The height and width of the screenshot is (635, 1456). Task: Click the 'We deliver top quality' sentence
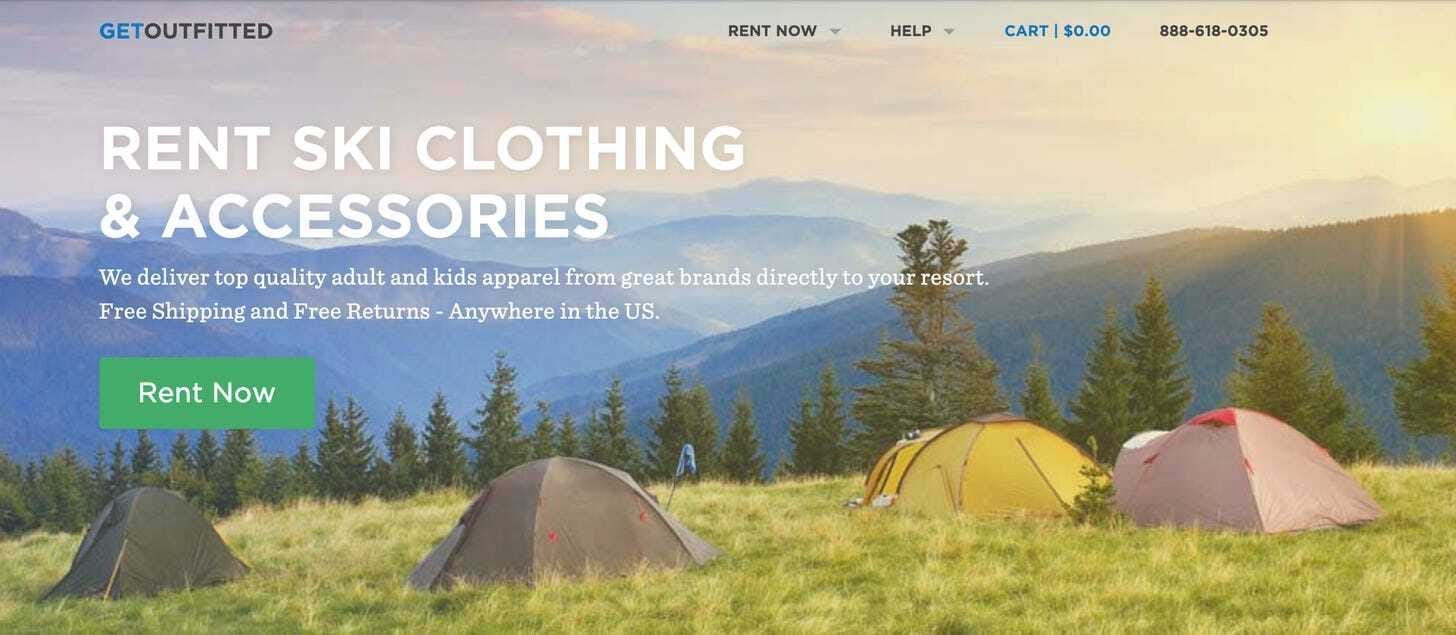(x=544, y=277)
